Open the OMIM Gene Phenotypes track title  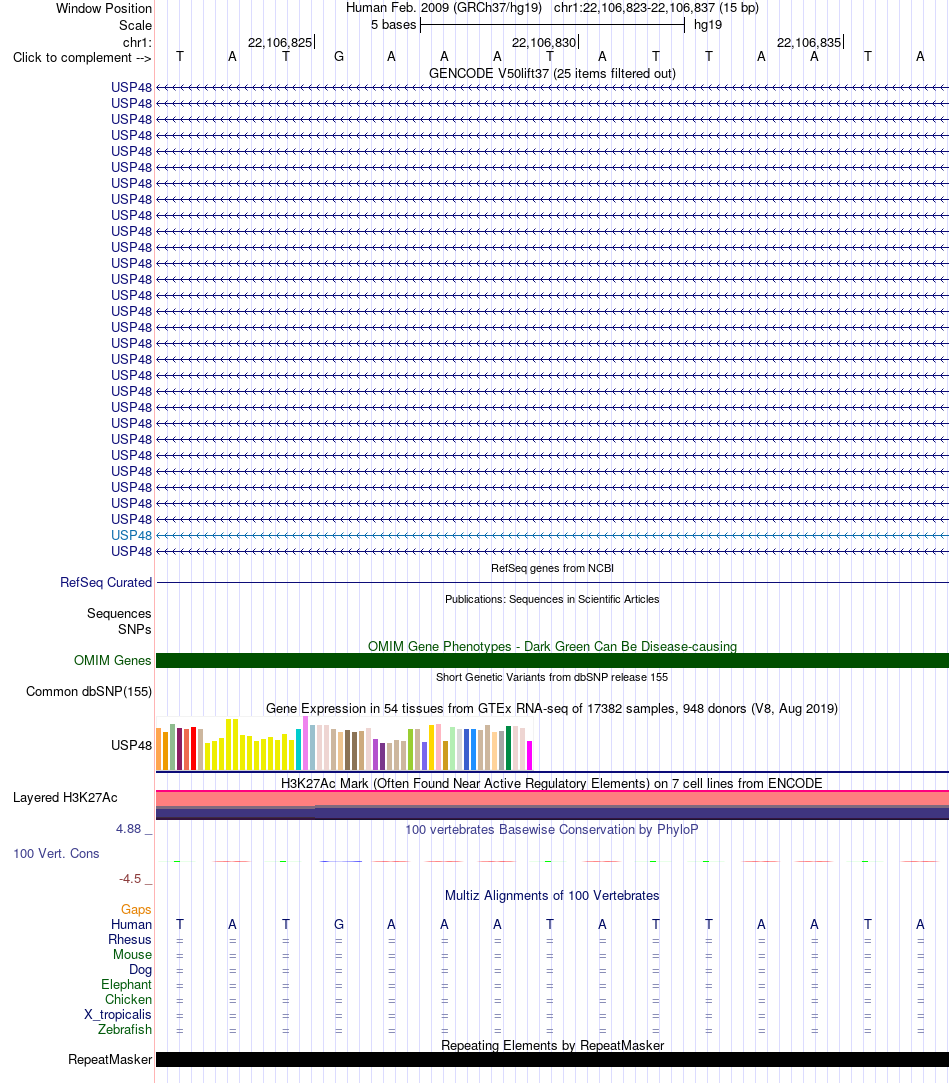(552, 646)
